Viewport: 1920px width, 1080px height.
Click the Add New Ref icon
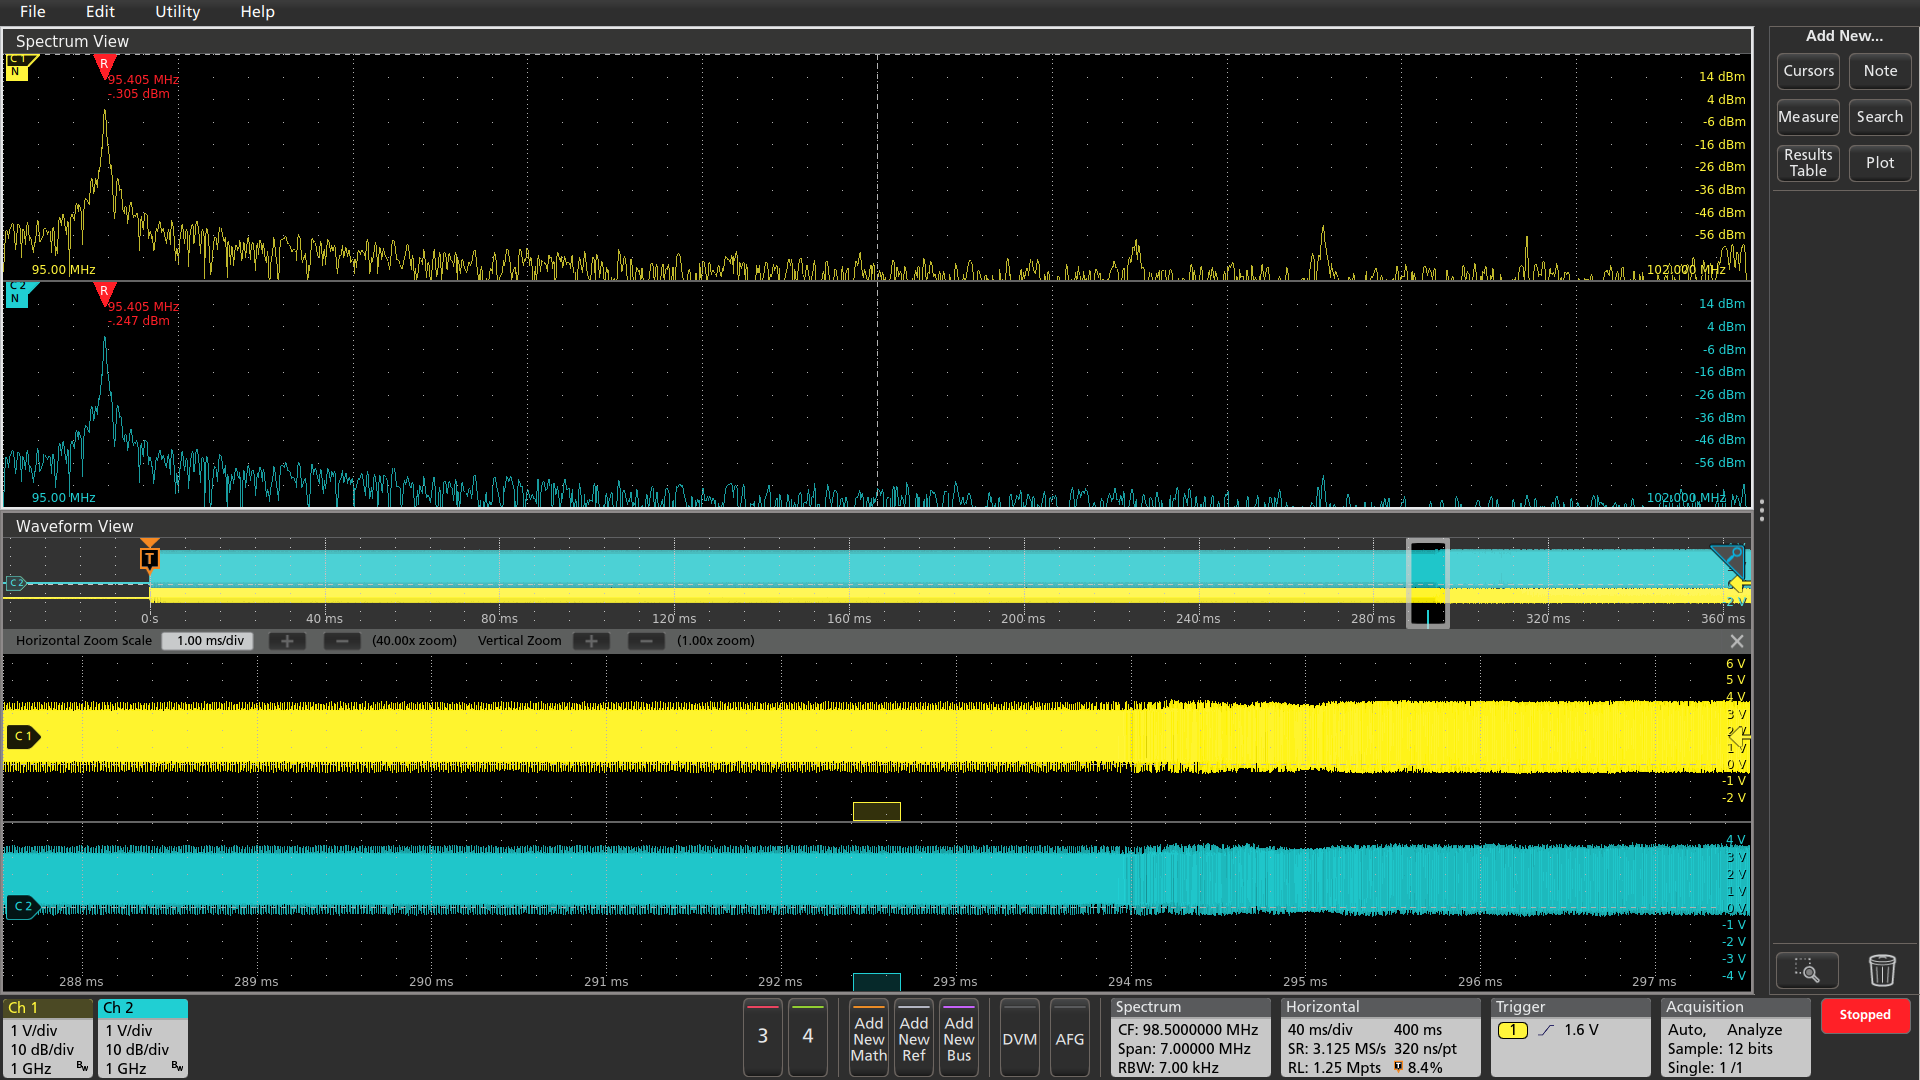(x=913, y=1038)
